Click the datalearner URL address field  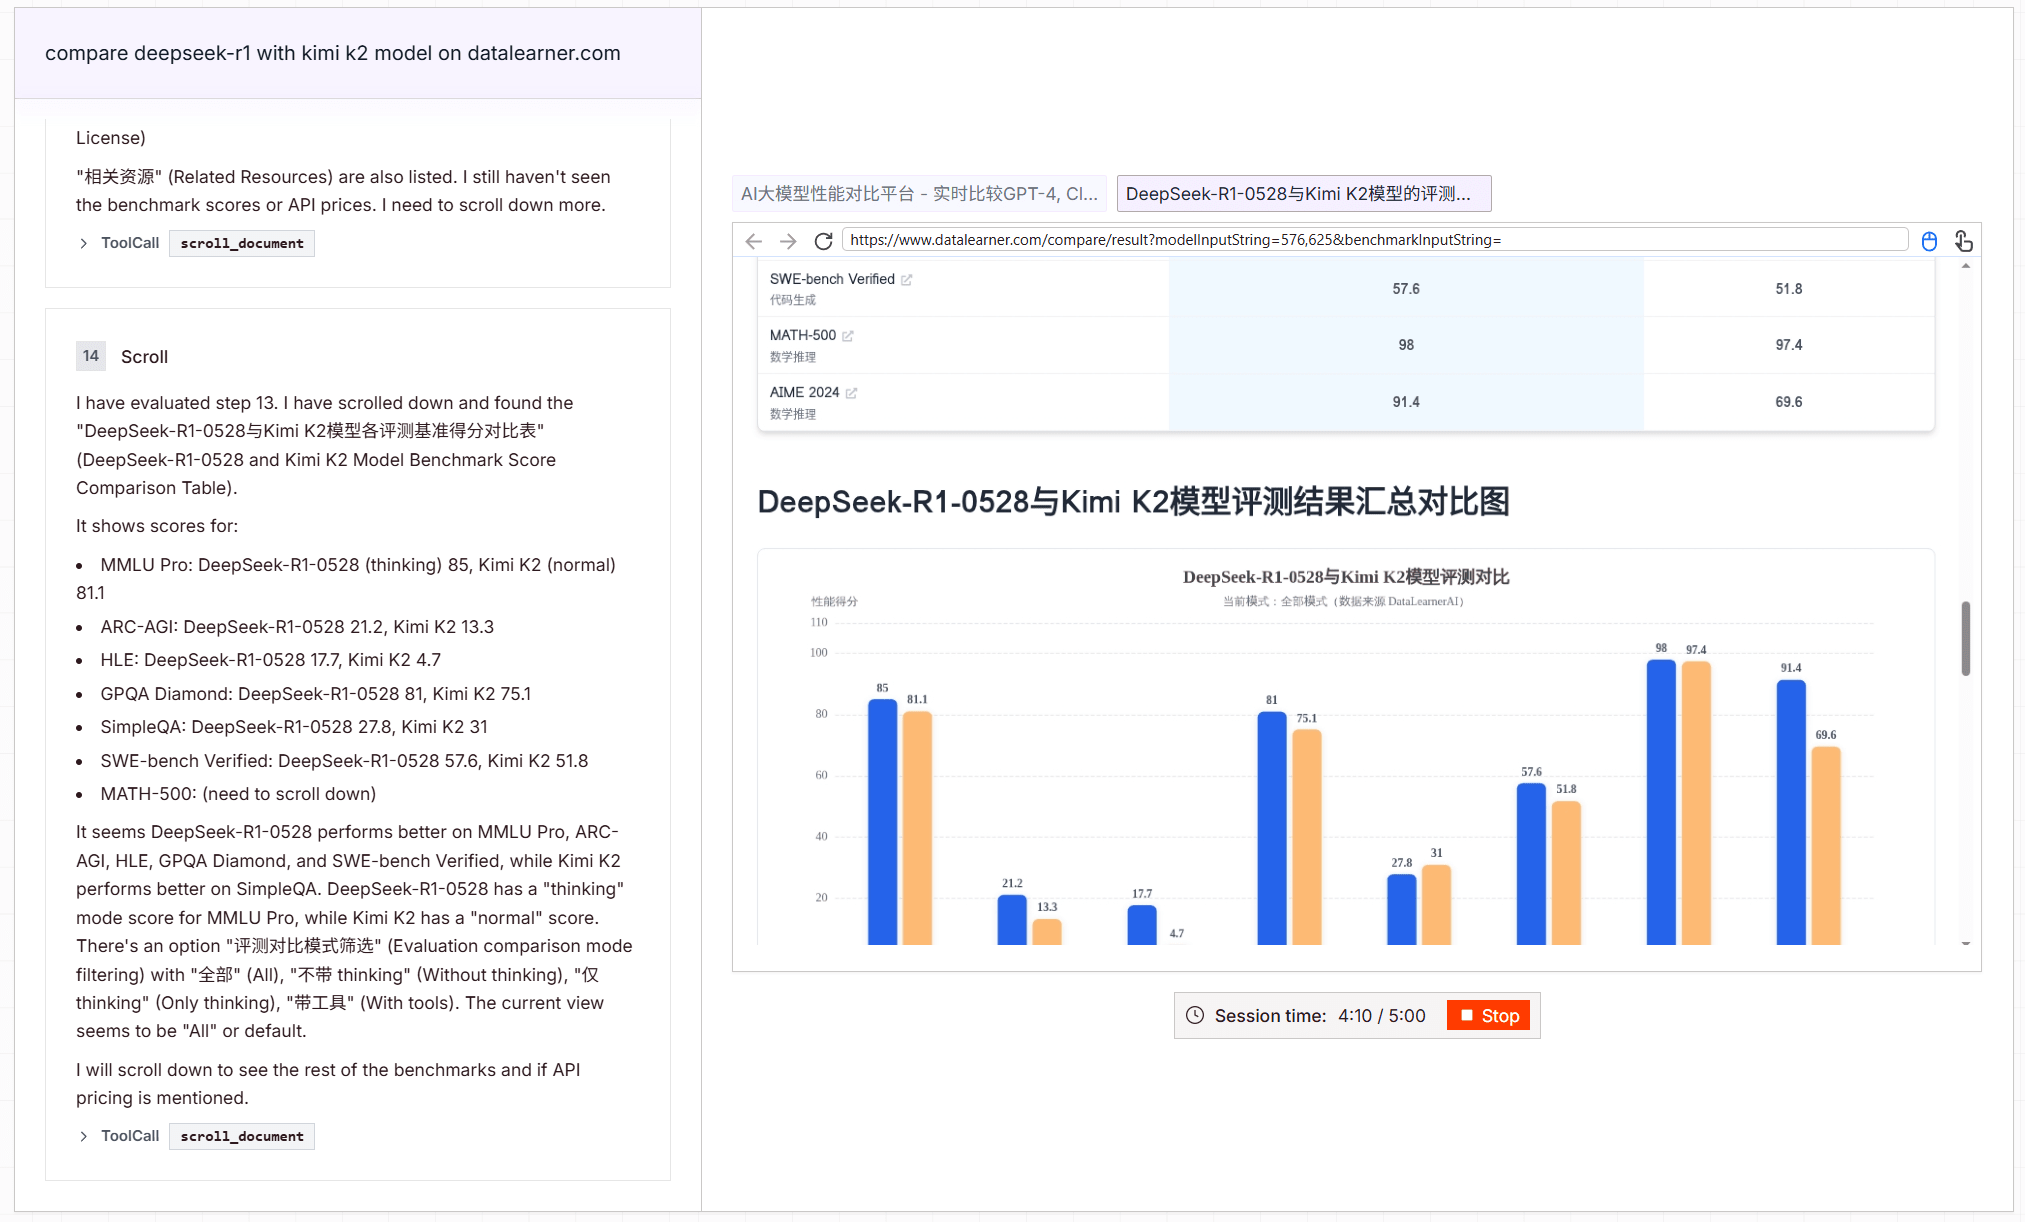pyautogui.click(x=1374, y=240)
